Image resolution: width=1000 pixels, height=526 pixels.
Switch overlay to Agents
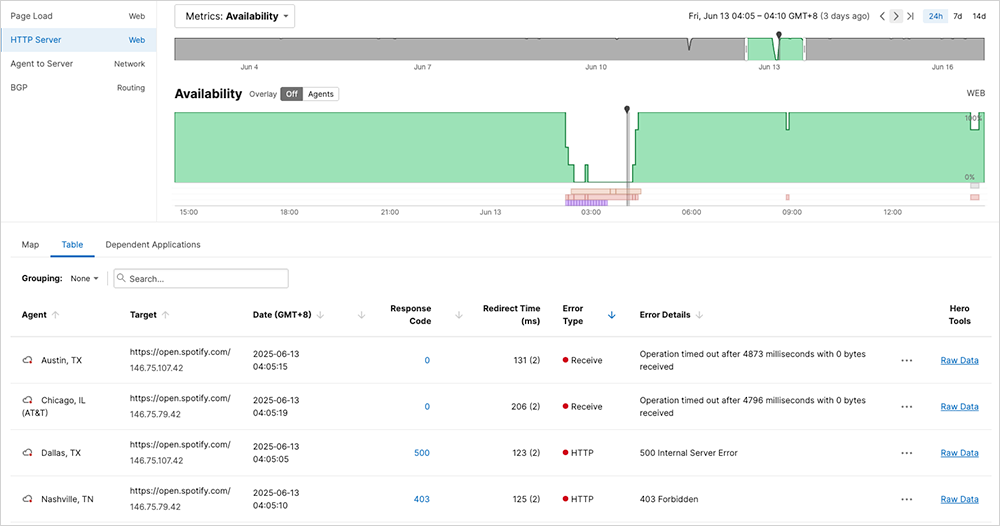[x=321, y=94]
